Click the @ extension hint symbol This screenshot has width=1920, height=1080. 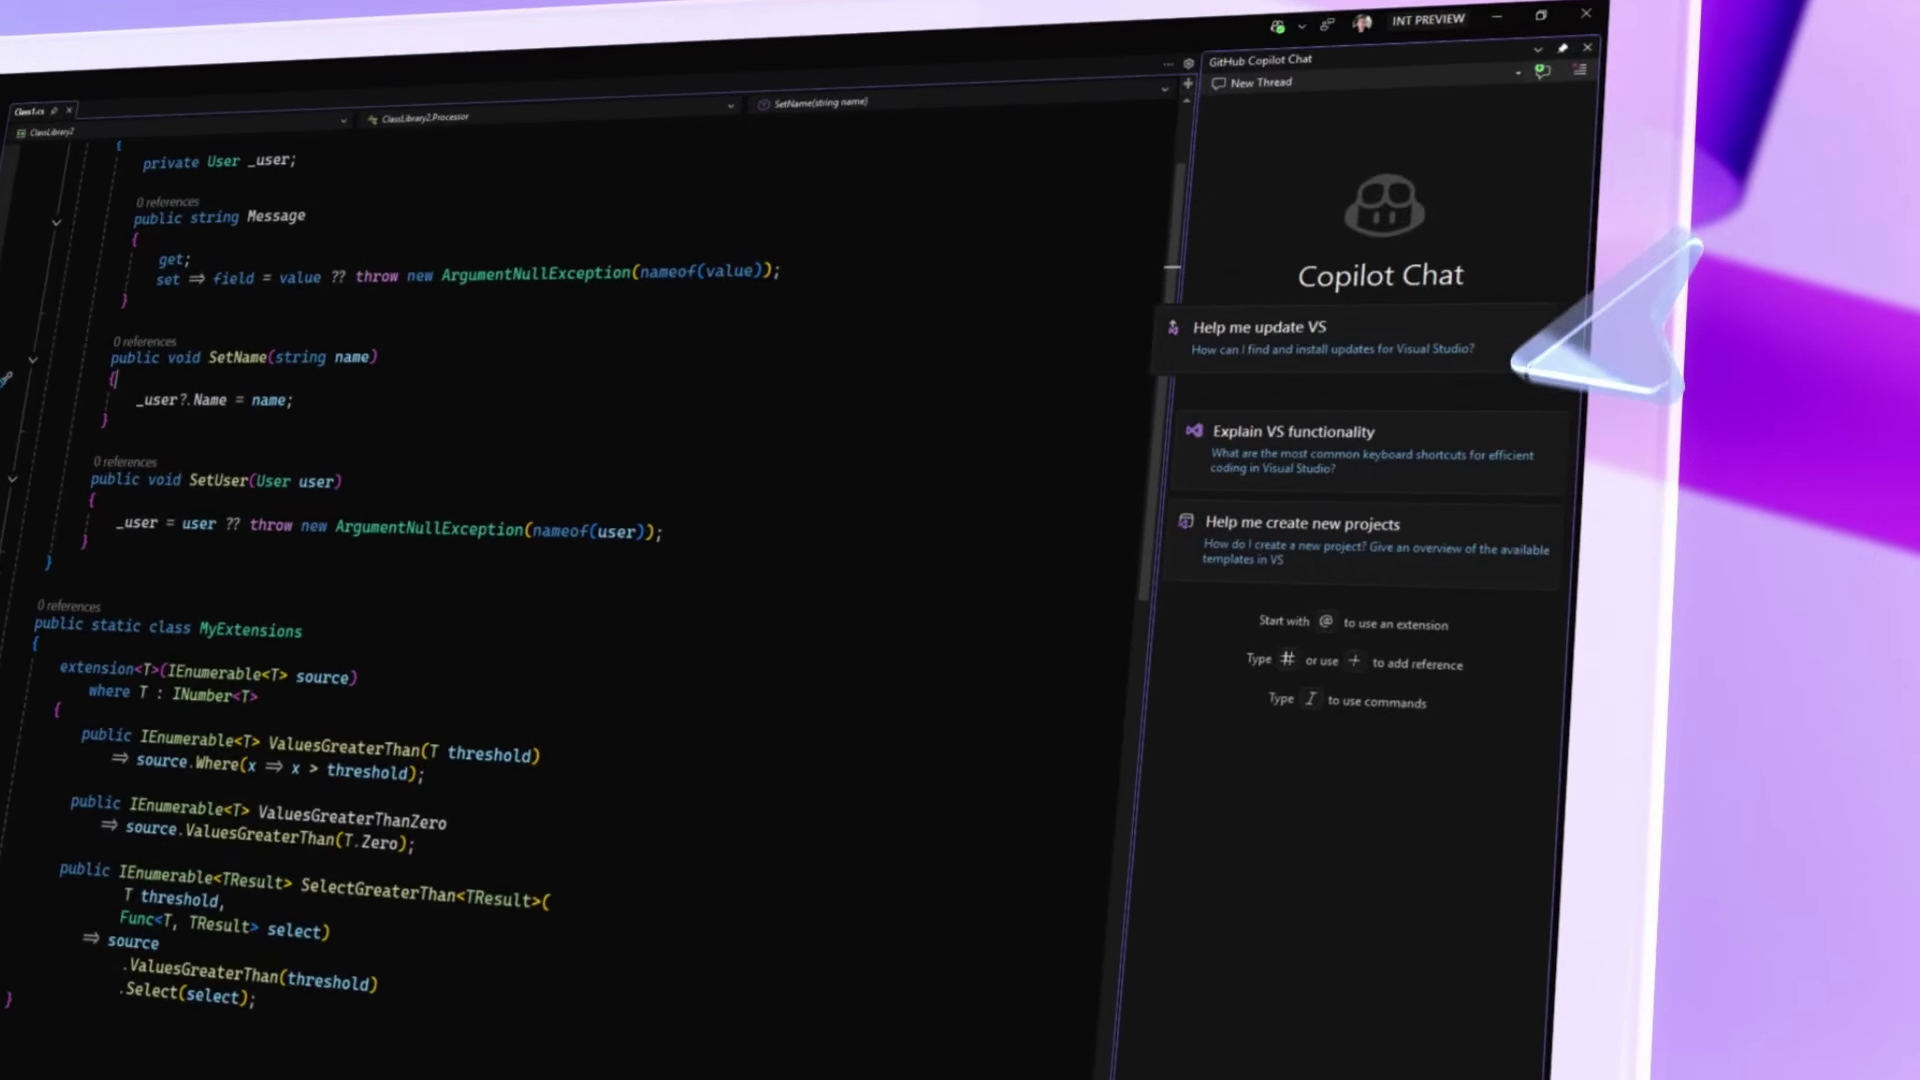click(x=1325, y=621)
